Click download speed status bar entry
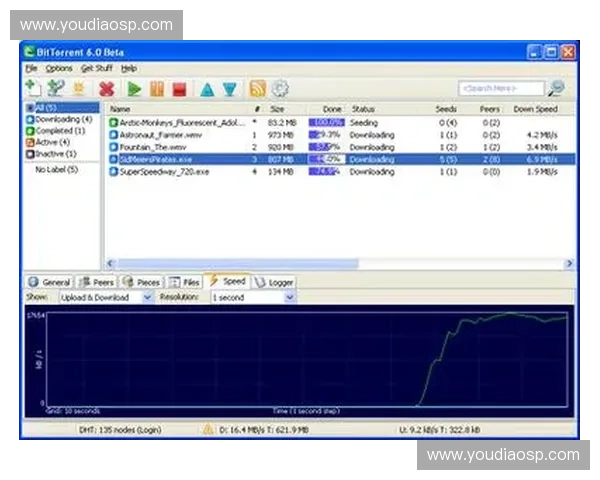Viewport: 600px width, 480px height. point(264,430)
